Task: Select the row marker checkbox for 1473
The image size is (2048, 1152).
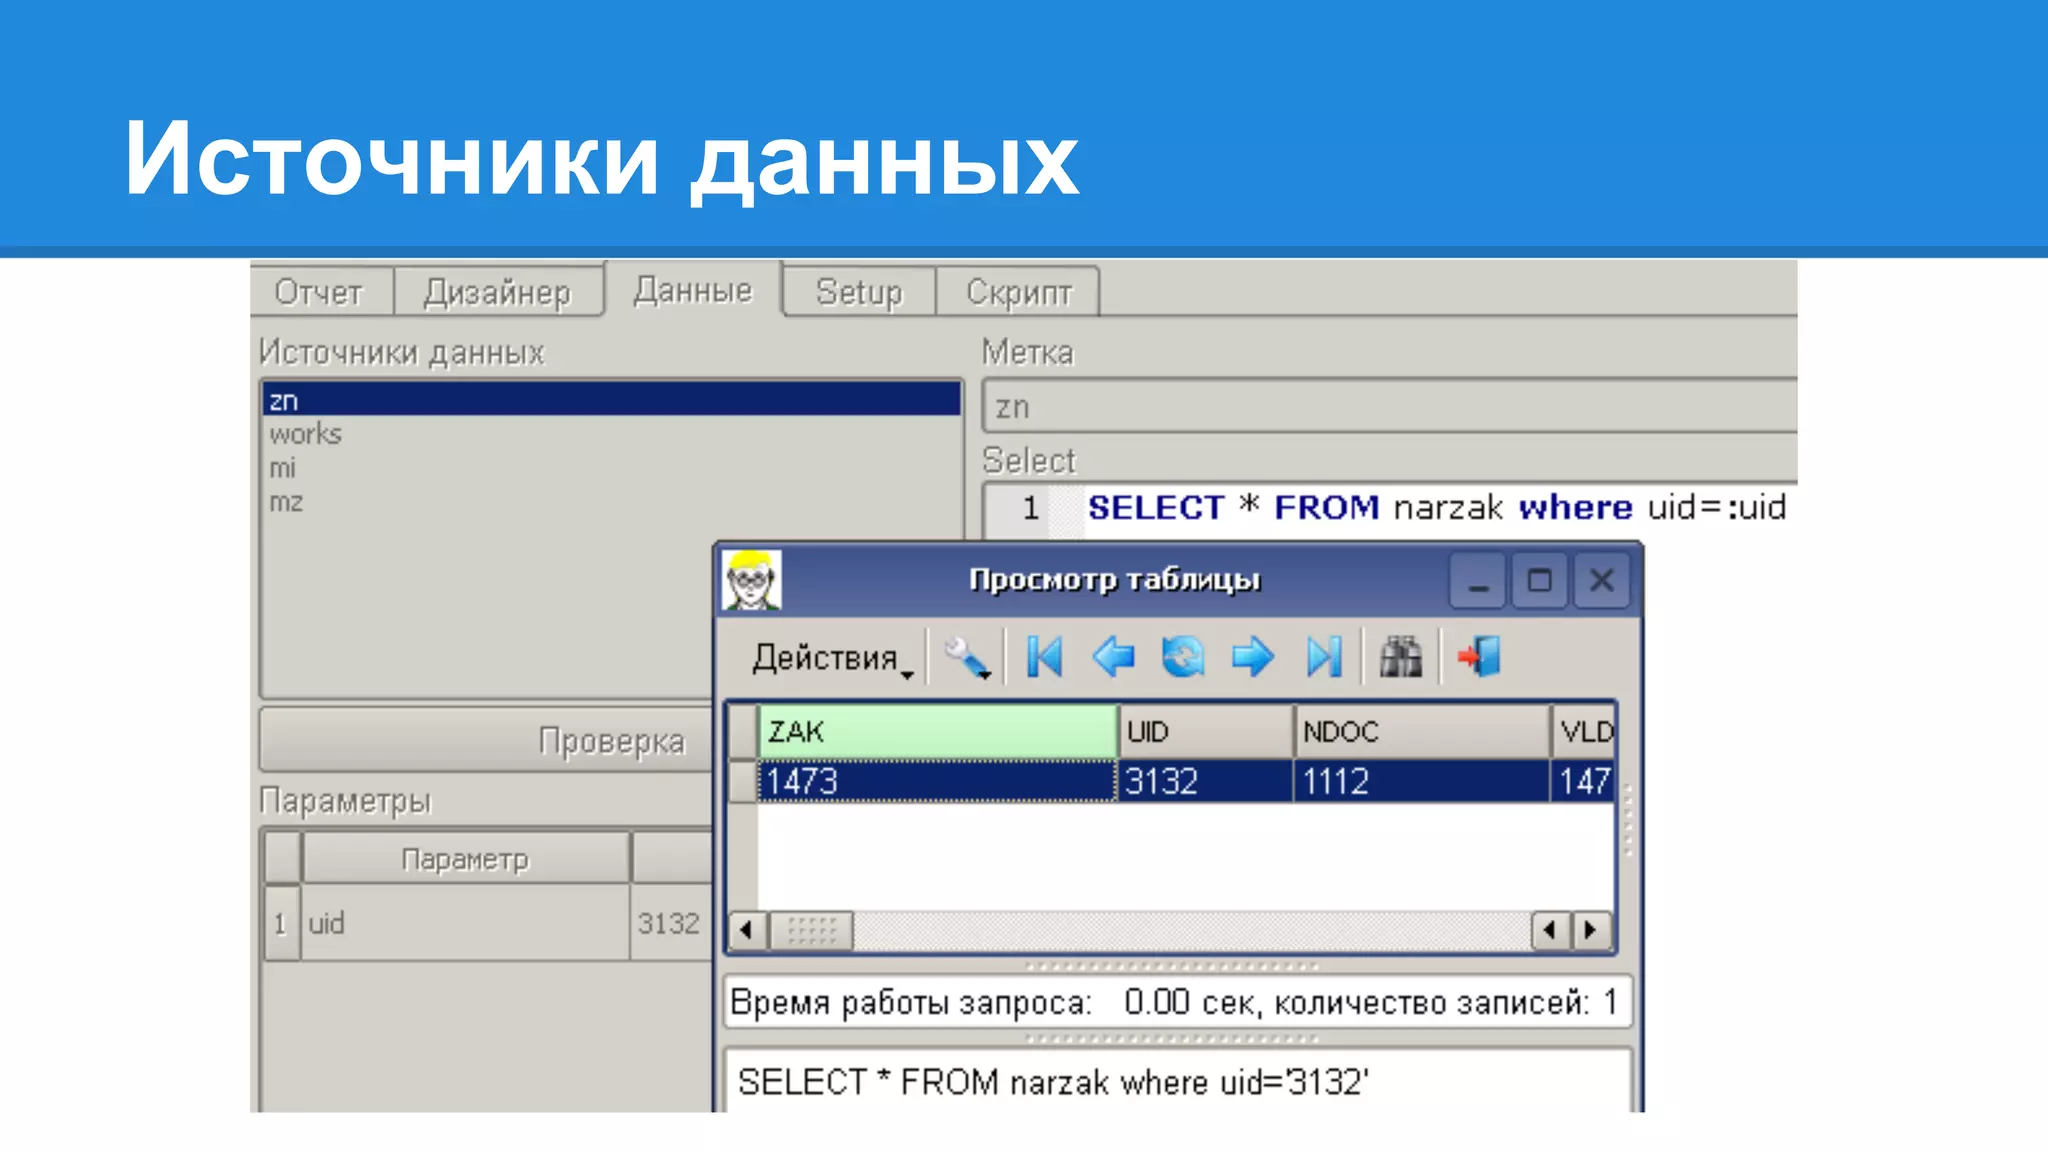Action: (742, 781)
